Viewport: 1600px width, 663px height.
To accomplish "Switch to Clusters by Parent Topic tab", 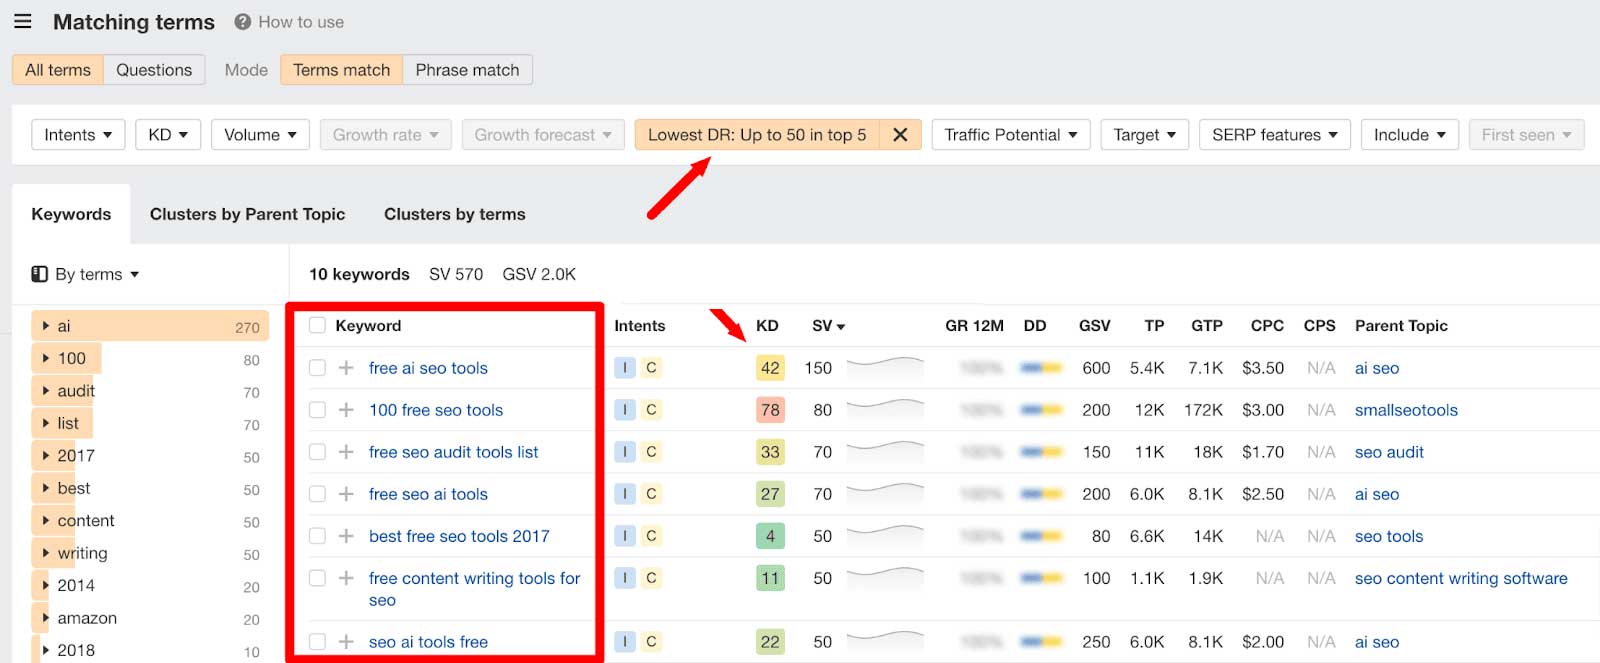I will 247,214.
